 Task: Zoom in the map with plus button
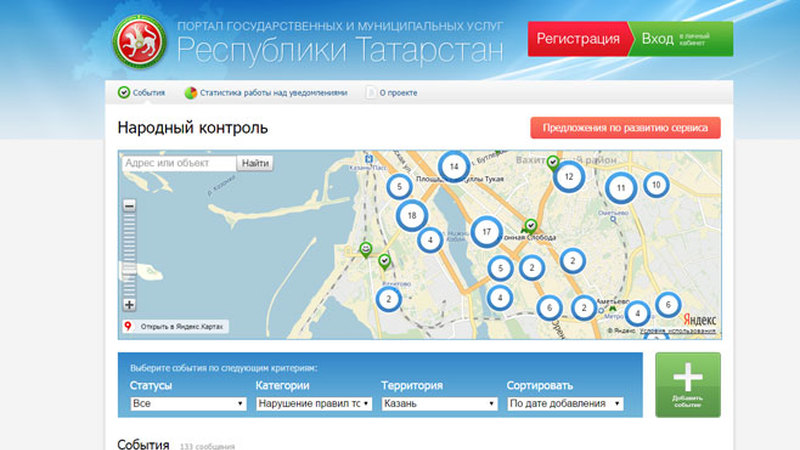pos(129,304)
